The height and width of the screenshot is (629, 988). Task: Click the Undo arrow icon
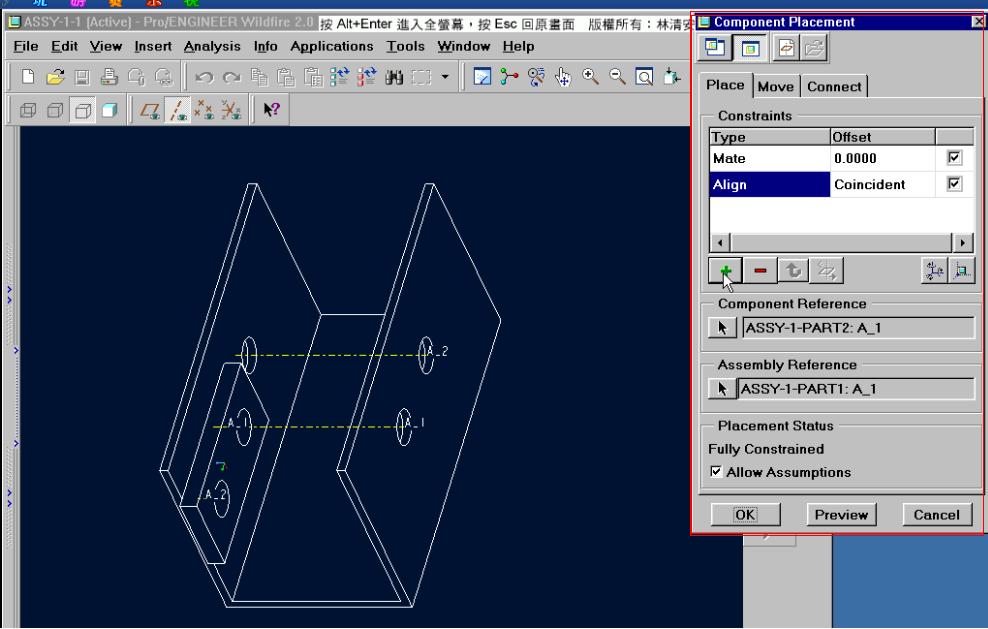(204, 77)
